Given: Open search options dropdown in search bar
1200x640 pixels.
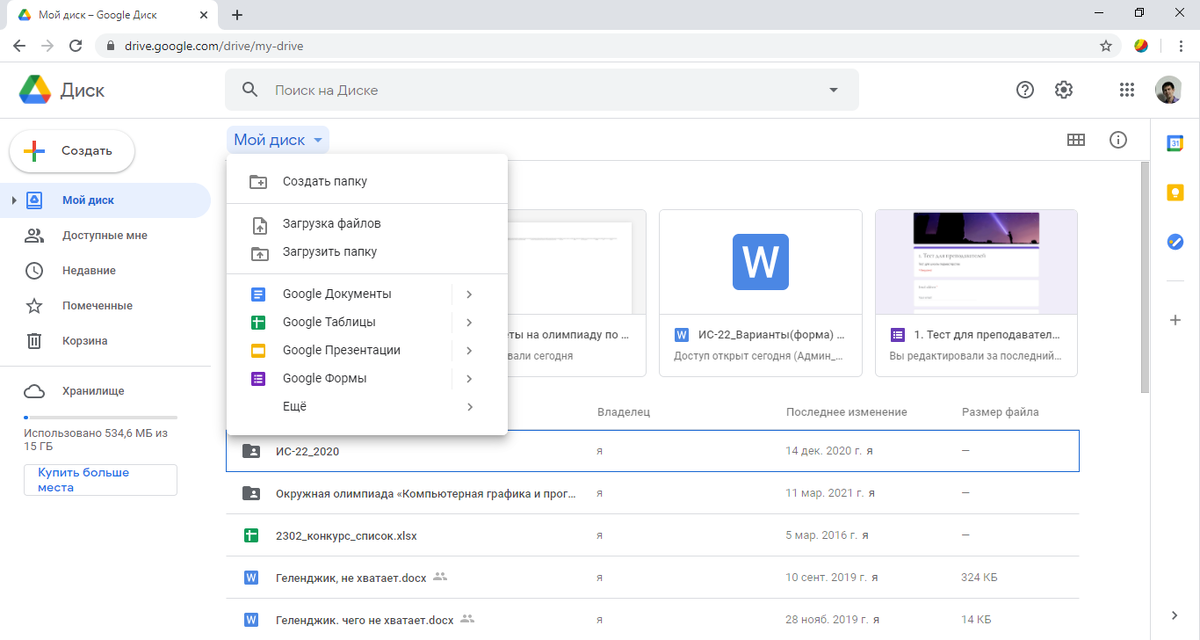Looking at the screenshot, I should 833,89.
